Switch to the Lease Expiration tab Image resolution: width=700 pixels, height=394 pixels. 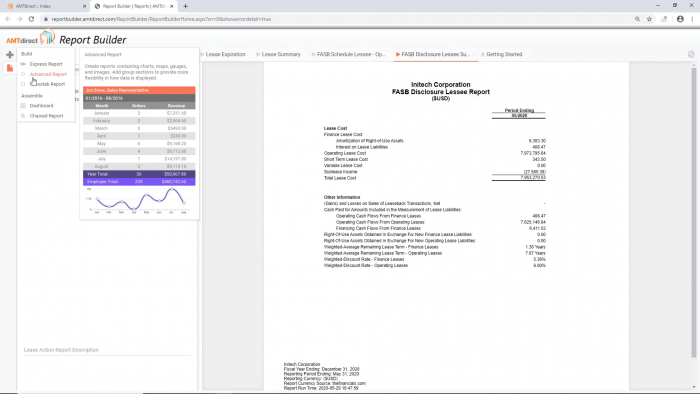click(x=225, y=54)
